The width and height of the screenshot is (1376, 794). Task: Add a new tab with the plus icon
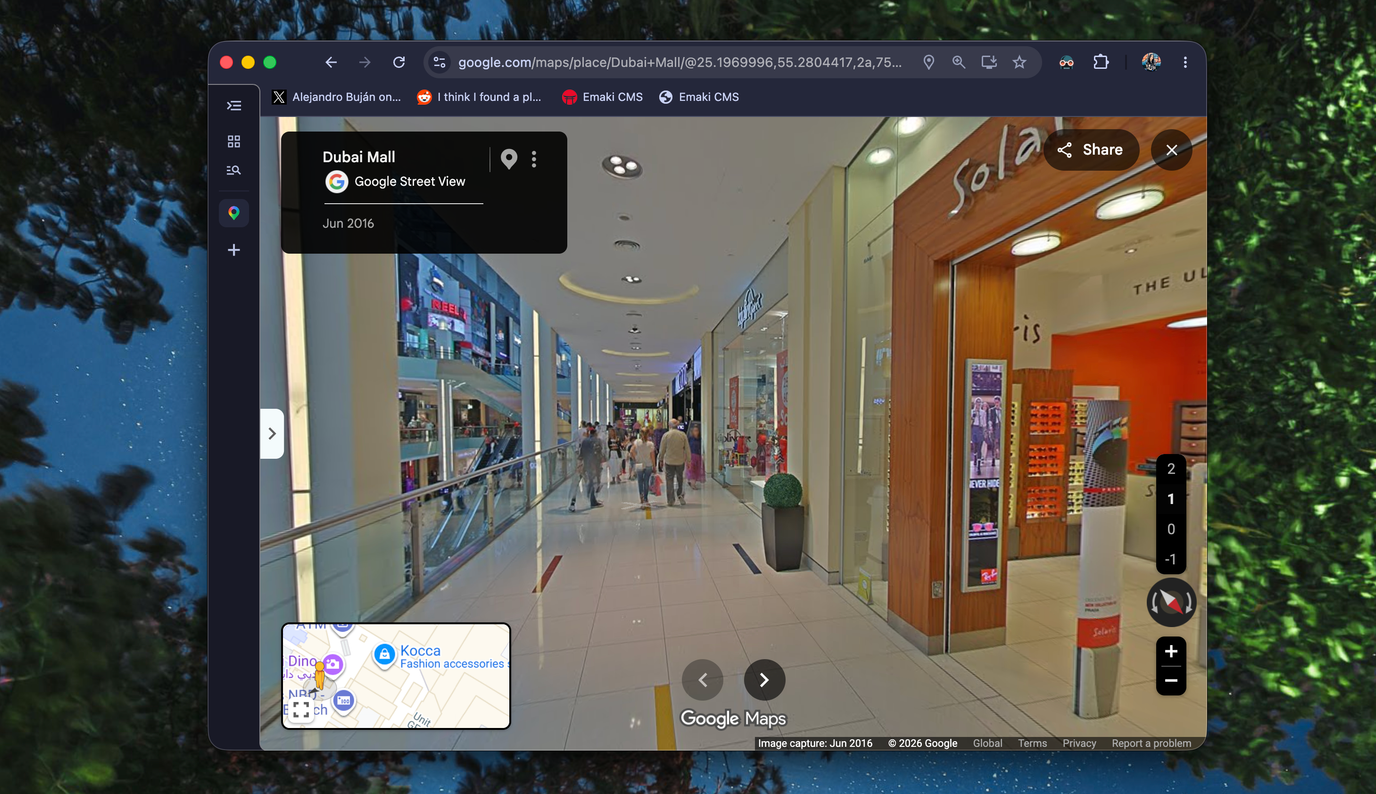pos(234,250)
